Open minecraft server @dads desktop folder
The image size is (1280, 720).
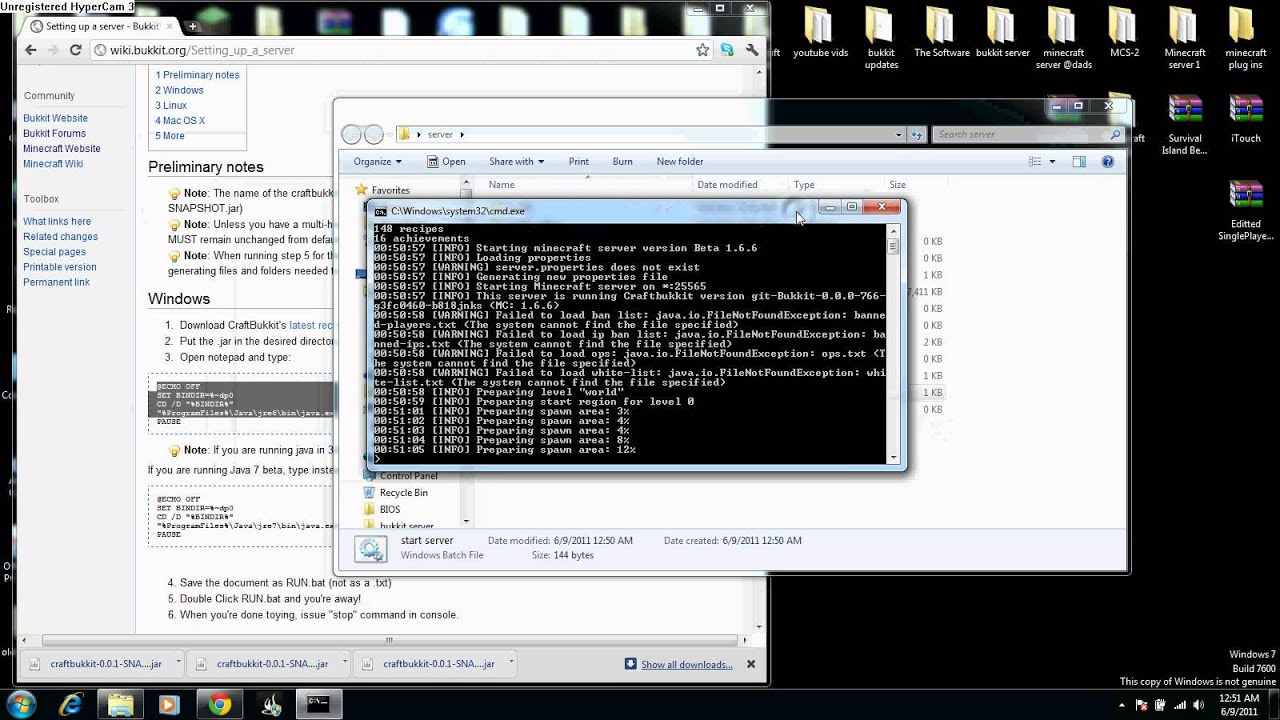coord(1063,38)
